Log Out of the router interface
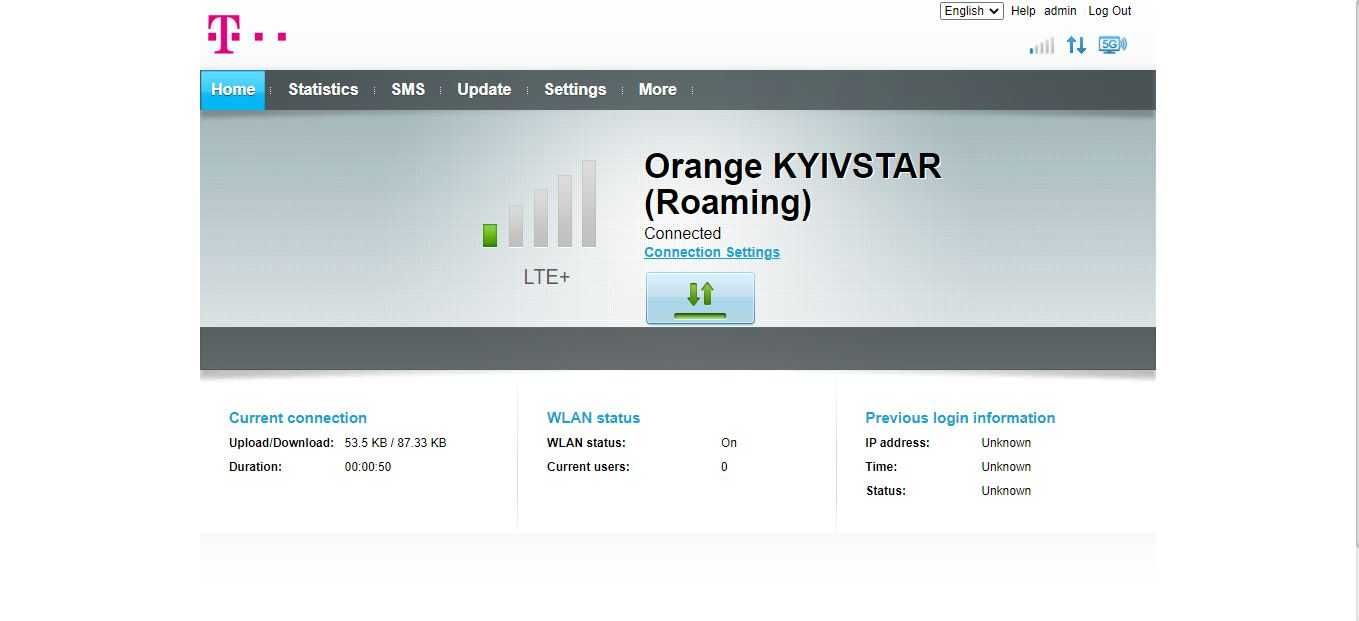Screen dimensions: 1359x621 pos(1110,11)
